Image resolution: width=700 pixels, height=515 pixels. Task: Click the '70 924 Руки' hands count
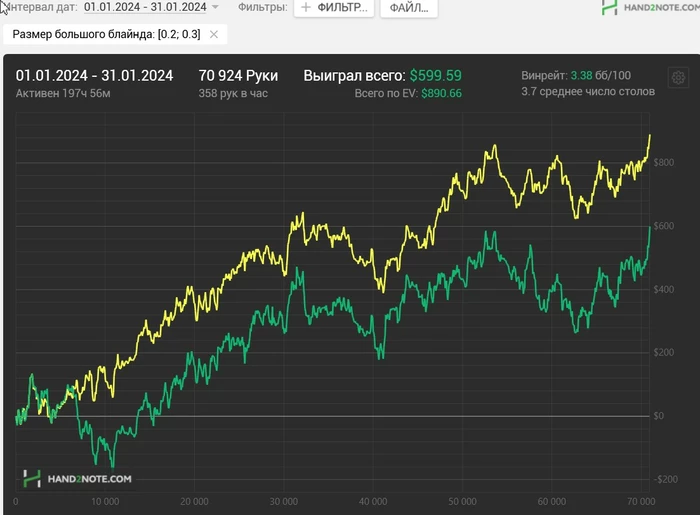pos(238,75)
